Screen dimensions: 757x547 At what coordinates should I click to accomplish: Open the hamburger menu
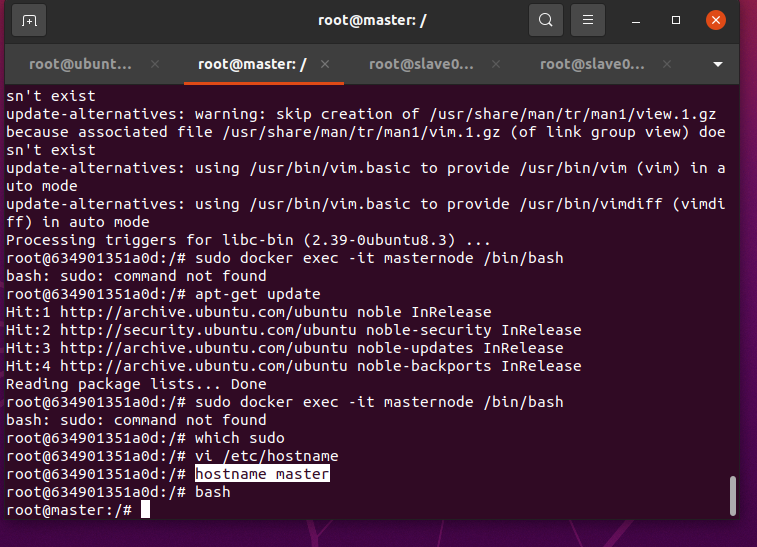click(x=588, y=20)
